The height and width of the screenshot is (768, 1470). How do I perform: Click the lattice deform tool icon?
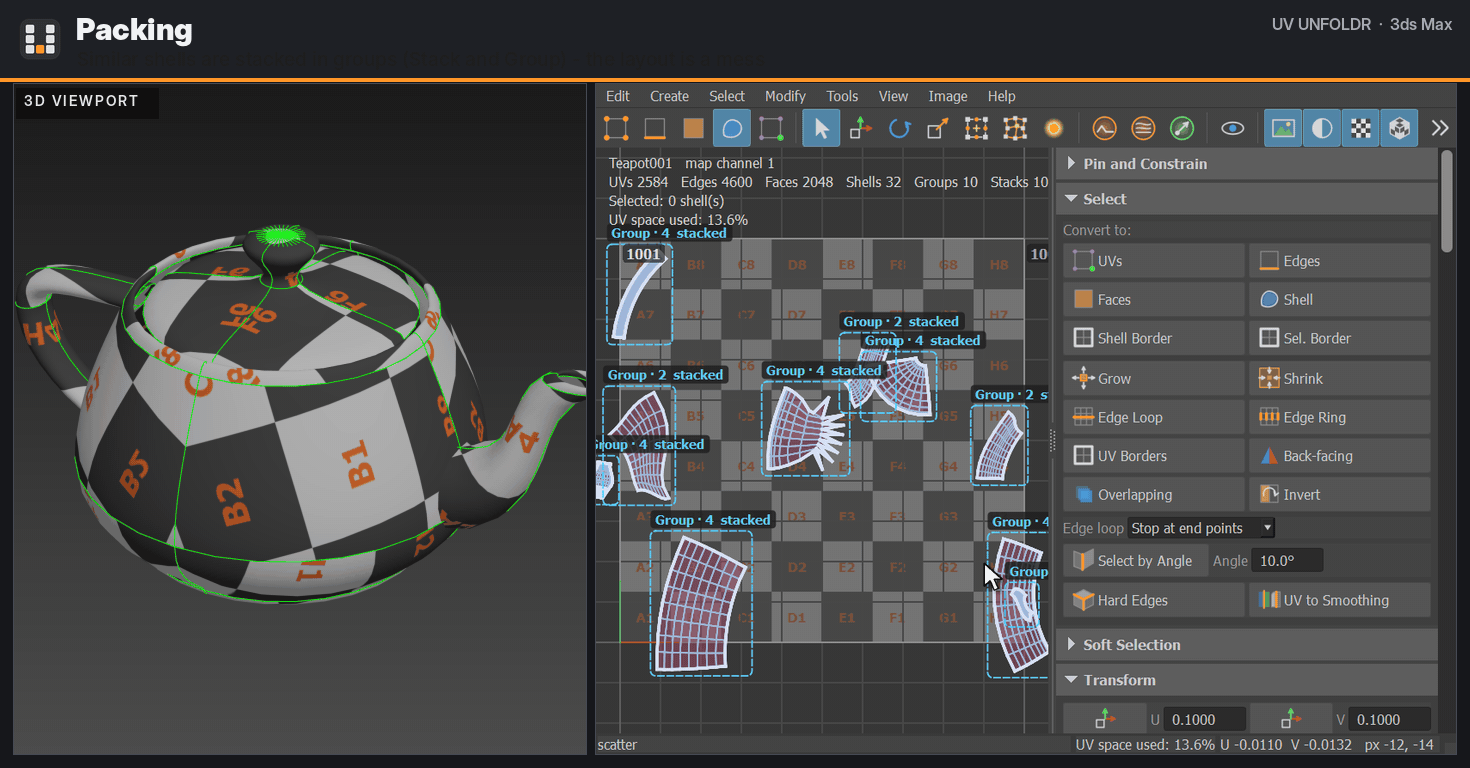(x=1015, y=128)
